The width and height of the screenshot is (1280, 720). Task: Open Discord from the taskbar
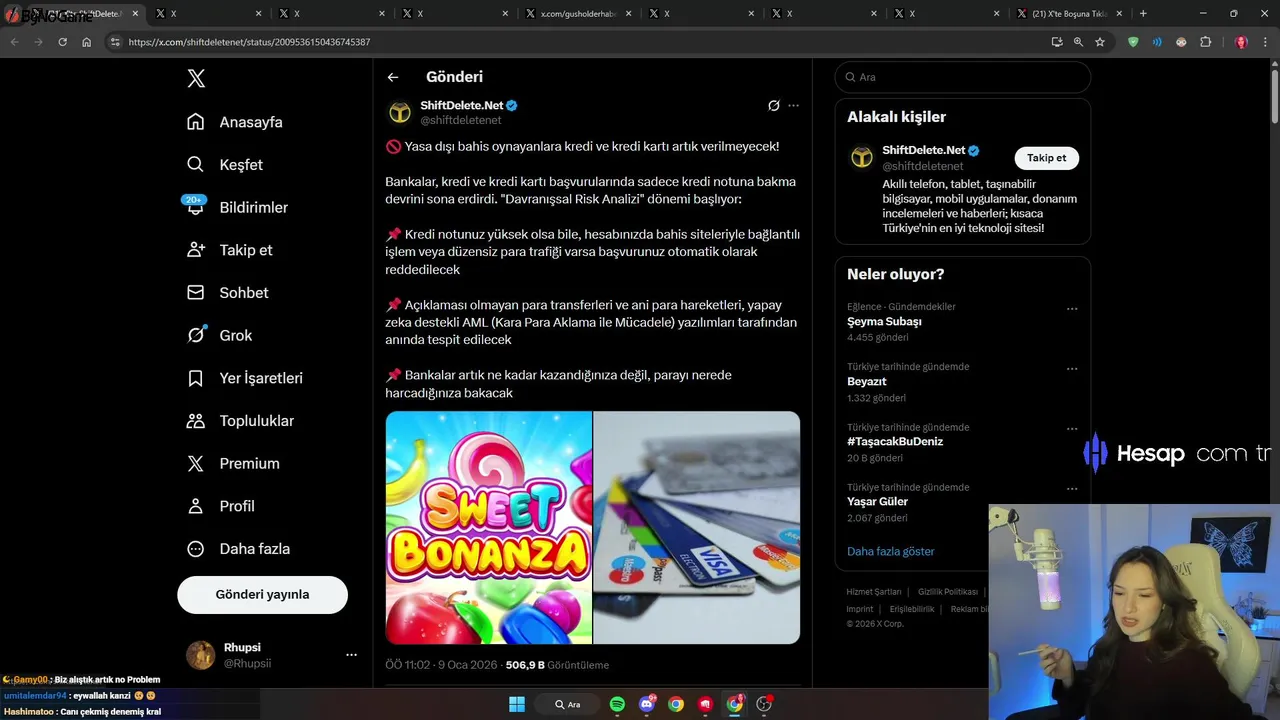(647, 704)
